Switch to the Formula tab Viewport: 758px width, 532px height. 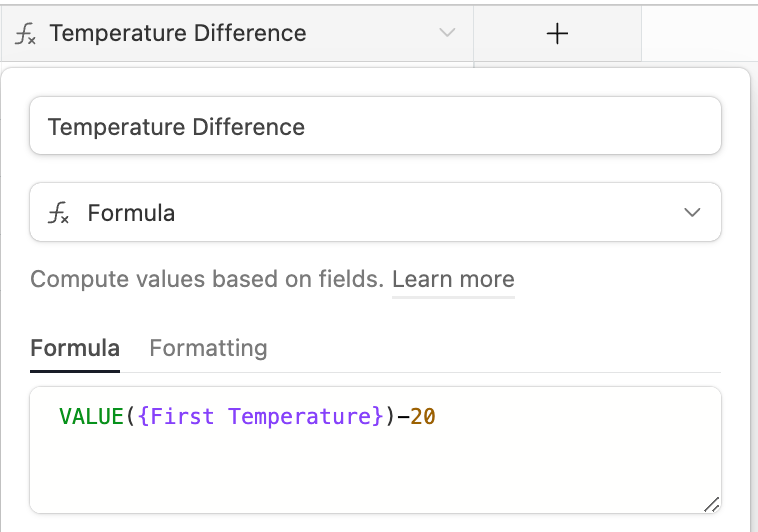tap(75, 348)
